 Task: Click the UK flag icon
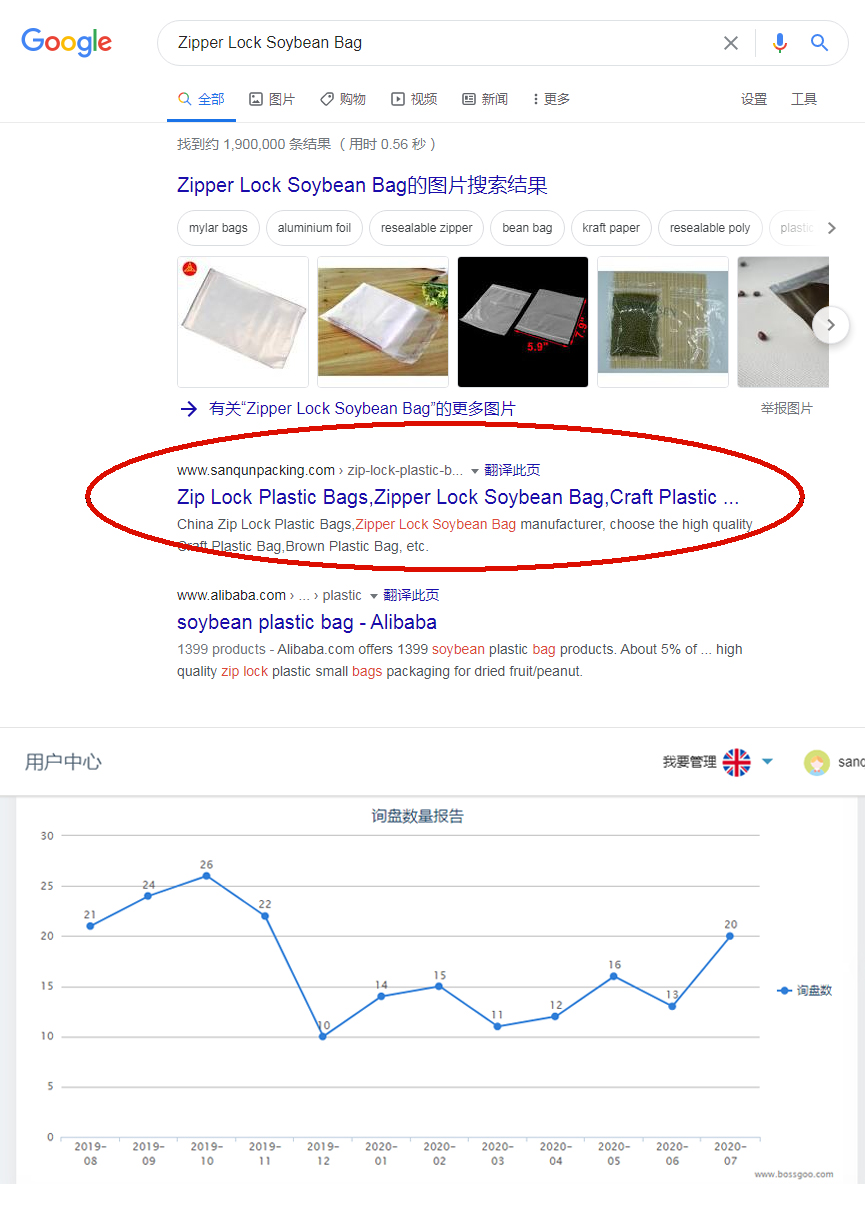click(x=737, y=762)
